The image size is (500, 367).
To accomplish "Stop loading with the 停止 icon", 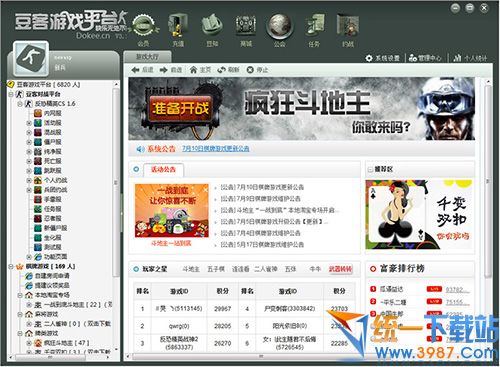I will [257, 70].
